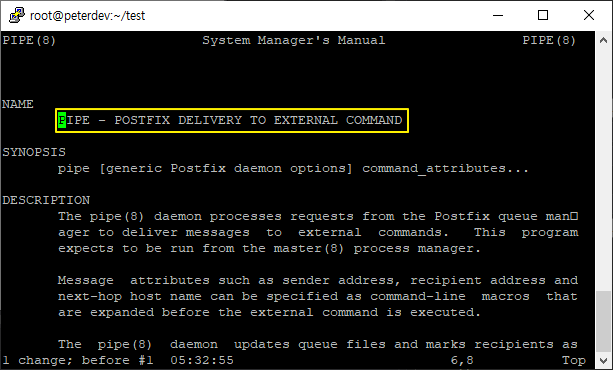The image size is (613, 370).
Task: Click the word 'COMMAND' in the NAME line
Action: [x=374, y=120]
